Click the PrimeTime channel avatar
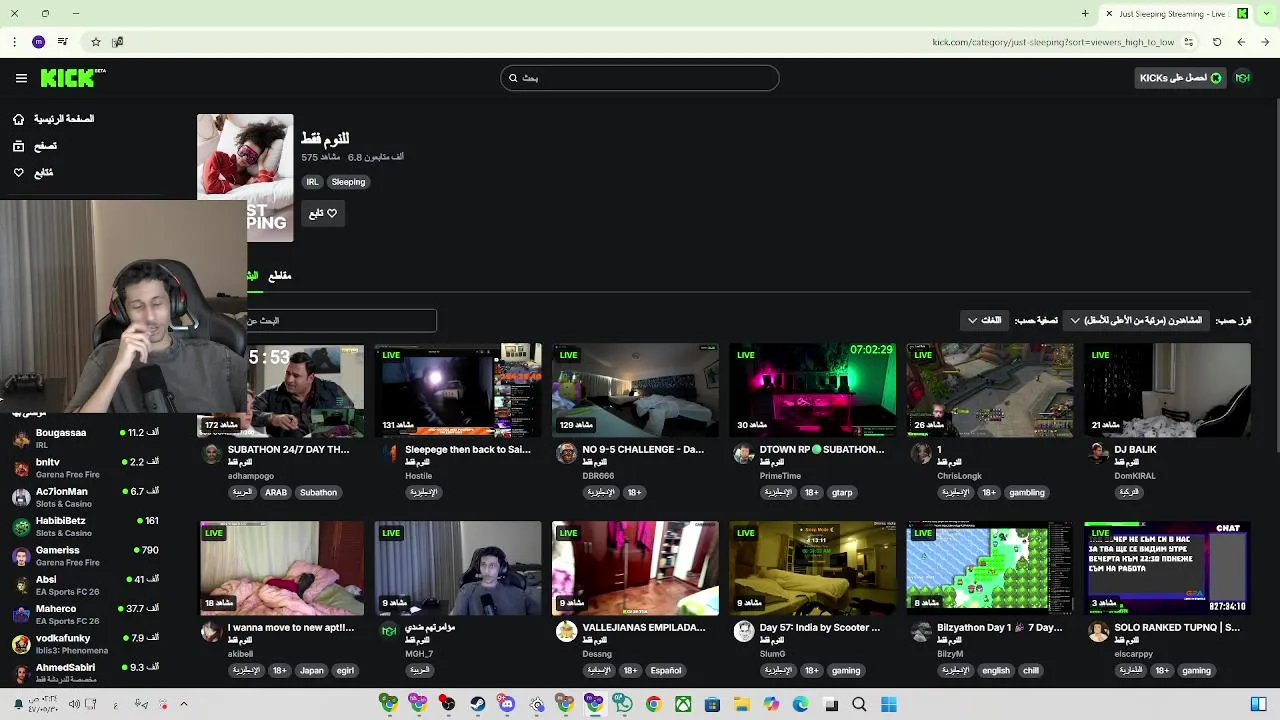 pos(743,454)
